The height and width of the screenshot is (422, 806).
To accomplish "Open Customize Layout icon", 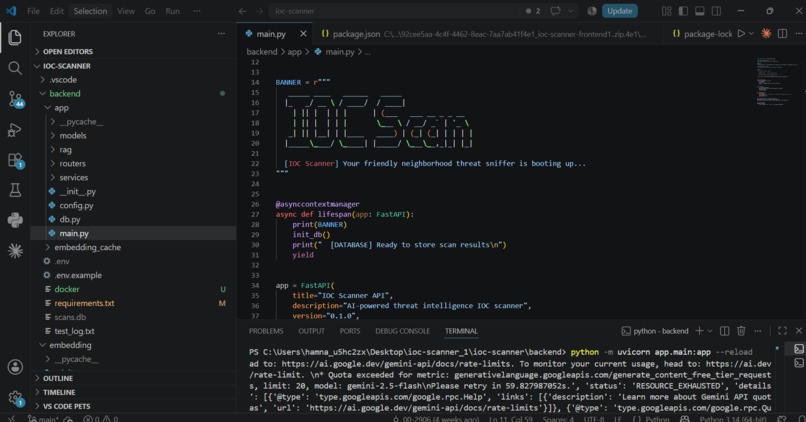I will coord(667,11).
